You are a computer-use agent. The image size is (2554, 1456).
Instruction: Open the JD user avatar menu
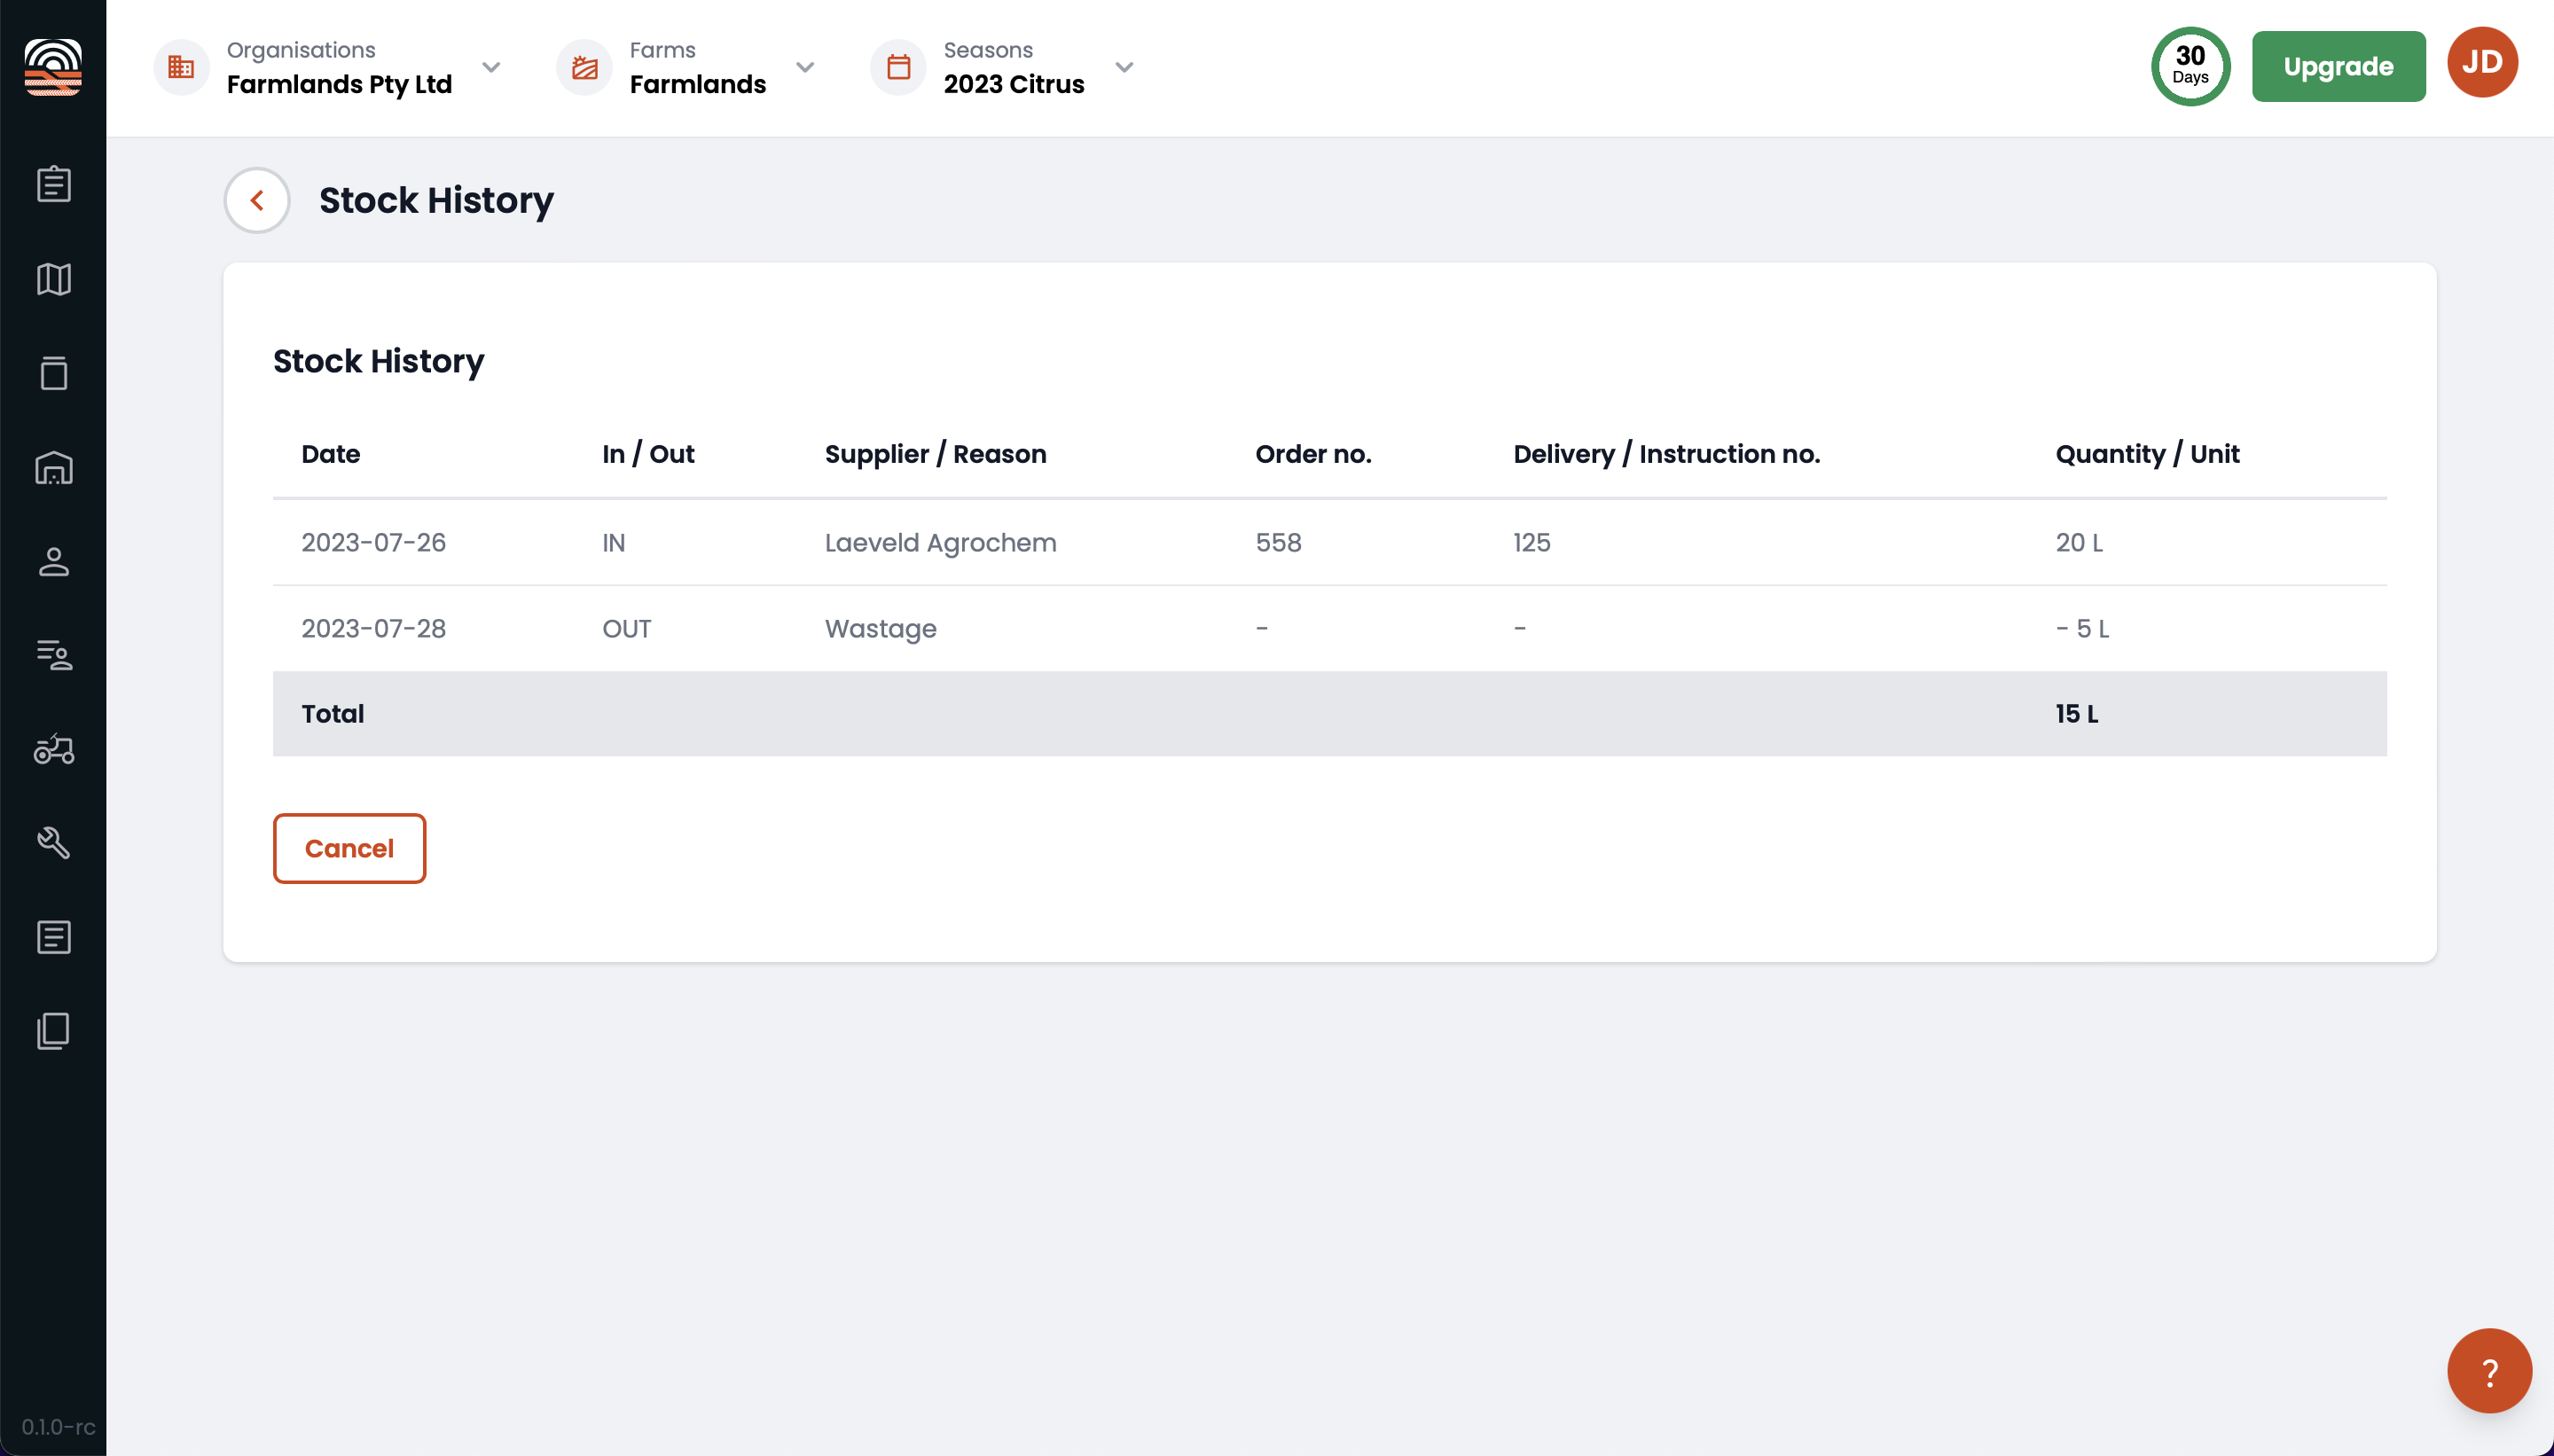(x=2482, y=62)
